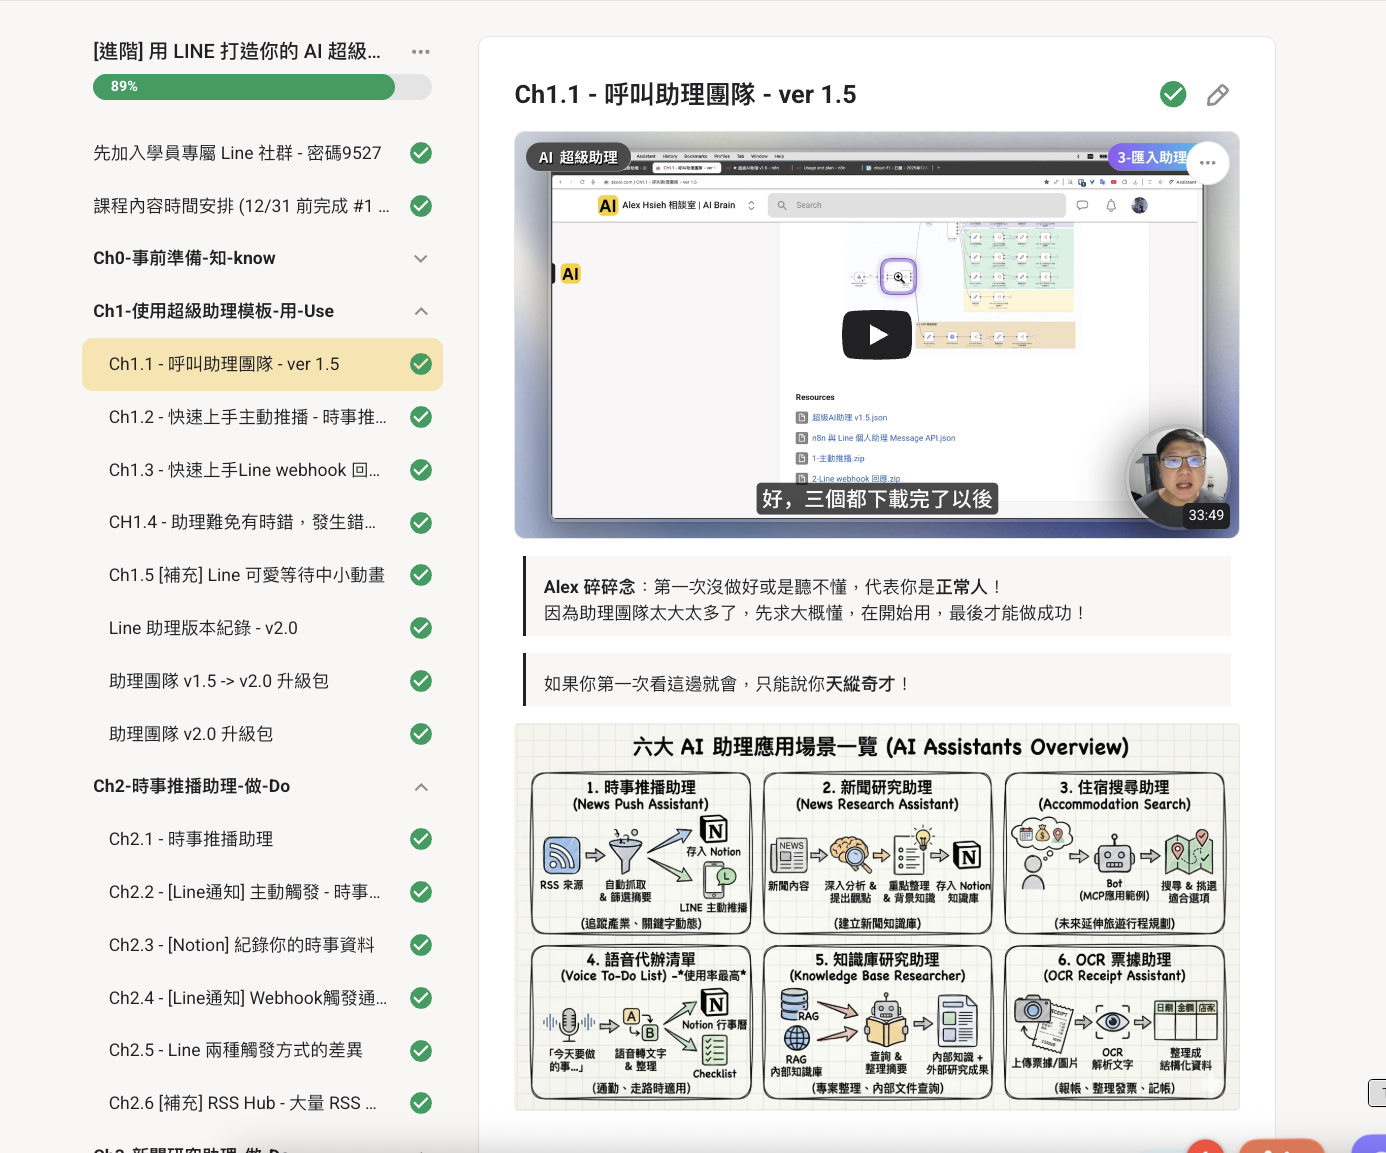Image resolution: width=1386 pixels, height=1153 pixels.
Task: Toggle completion check for Ch2.3 - [Notion] 紀錄你的時事資料
Action: (421, 945)
